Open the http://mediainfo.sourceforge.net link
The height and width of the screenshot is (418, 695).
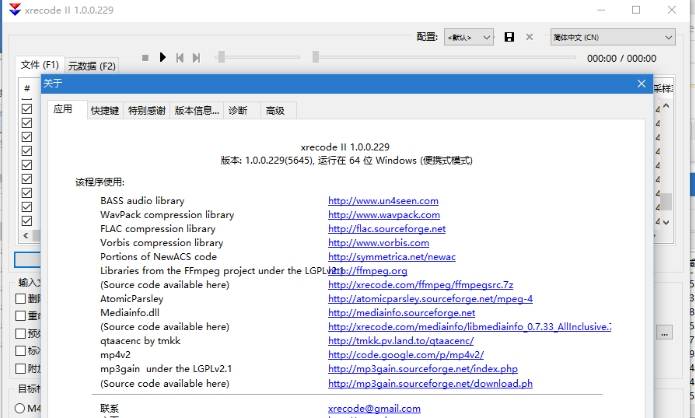click(402, 313)
